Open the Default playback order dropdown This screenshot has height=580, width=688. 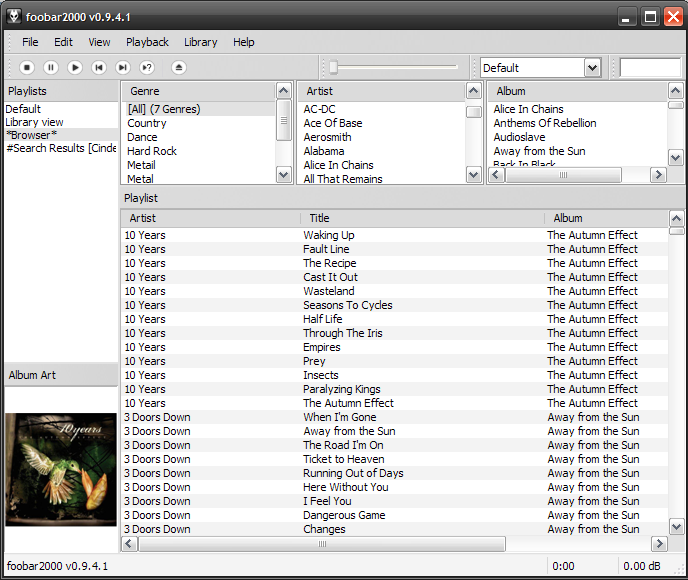point(592,68)
